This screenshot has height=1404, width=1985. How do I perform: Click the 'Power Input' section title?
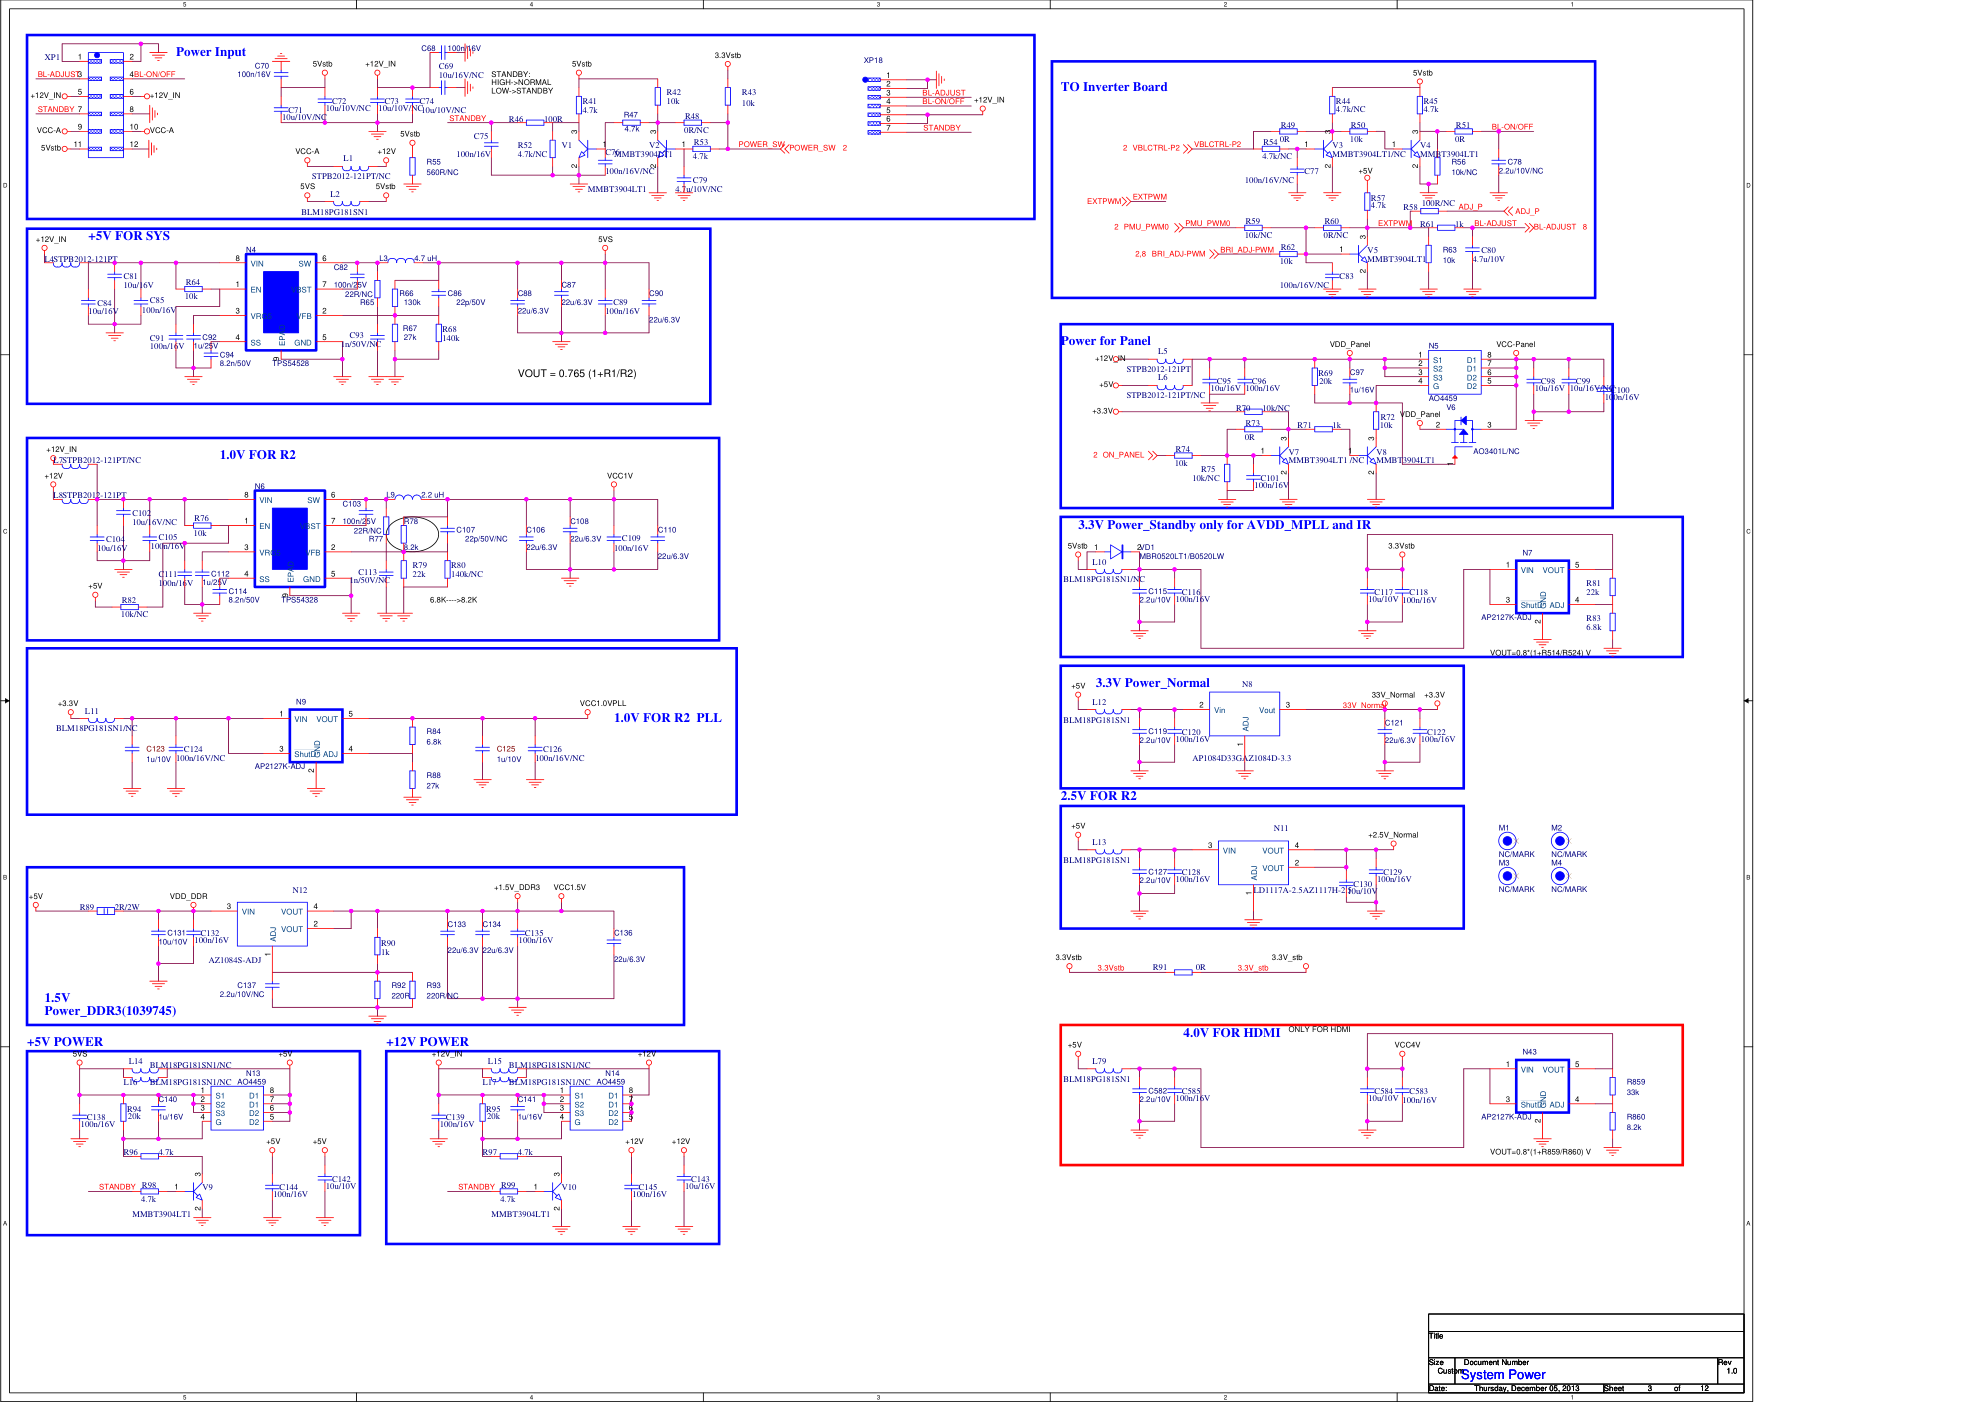[210, 52]
